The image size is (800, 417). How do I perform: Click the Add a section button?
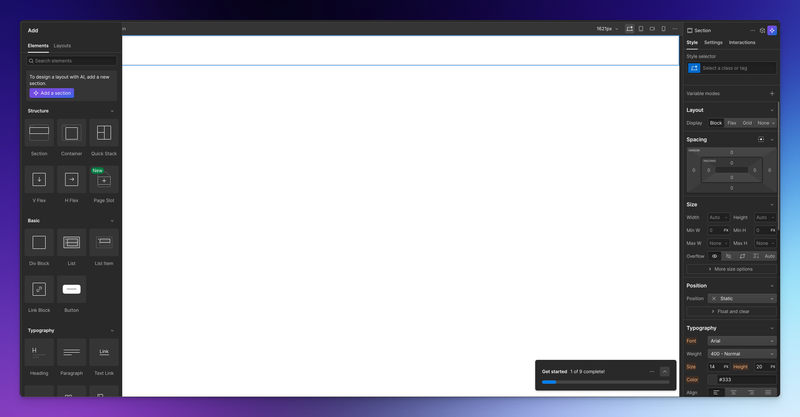pos(52,93)
